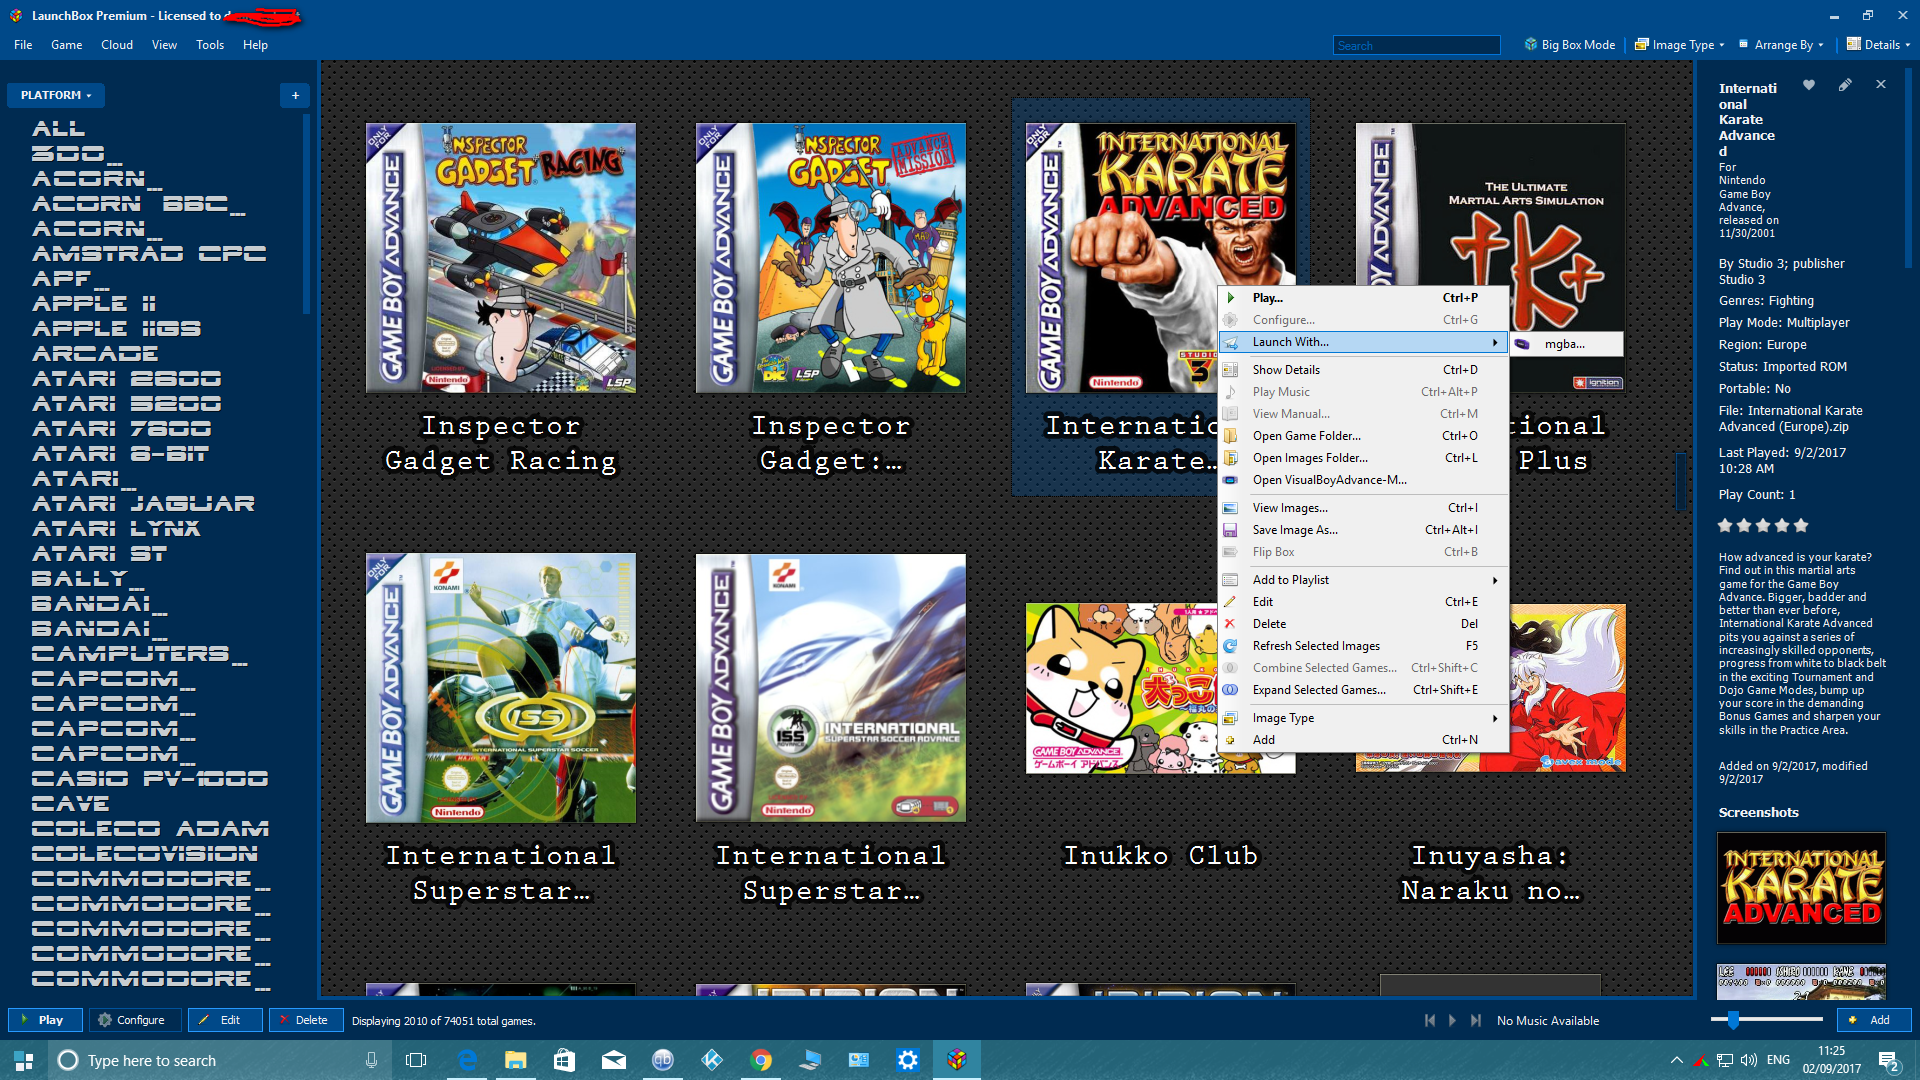Click the LaunchBox icon on the taskbar

coord(957,1060)
